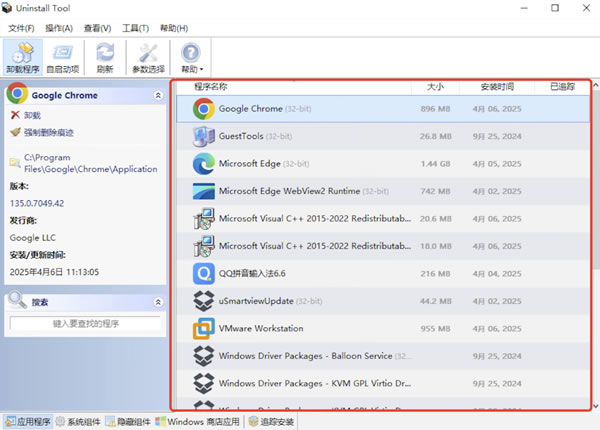Select VMware Workstation in the list
Image resolution: width=600 pixels, height=430 pixels.
click(x=260, y=328)
